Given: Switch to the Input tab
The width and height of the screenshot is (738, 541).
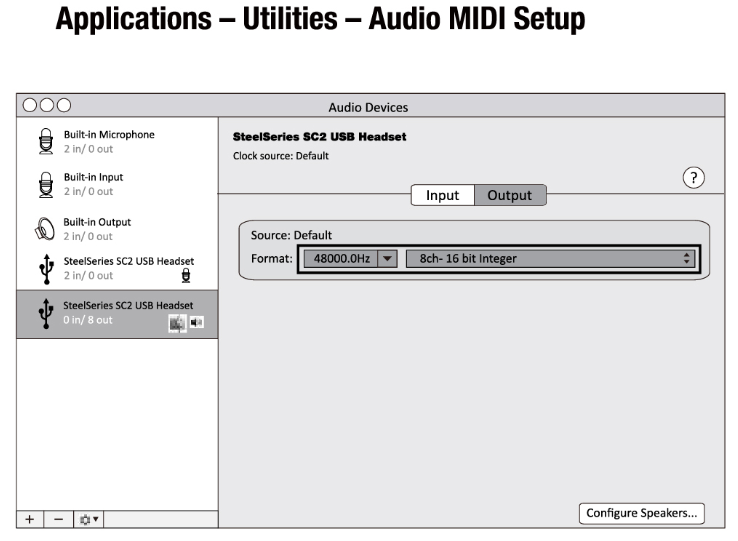Looking at the screenshot, I should coord(442,195).
